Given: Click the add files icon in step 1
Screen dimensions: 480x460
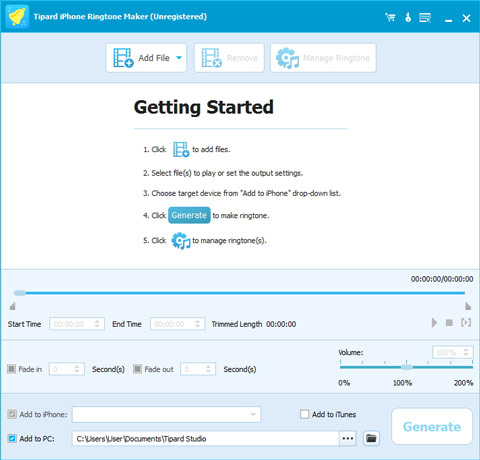Looking at the screenshot, I should point(181,149).
